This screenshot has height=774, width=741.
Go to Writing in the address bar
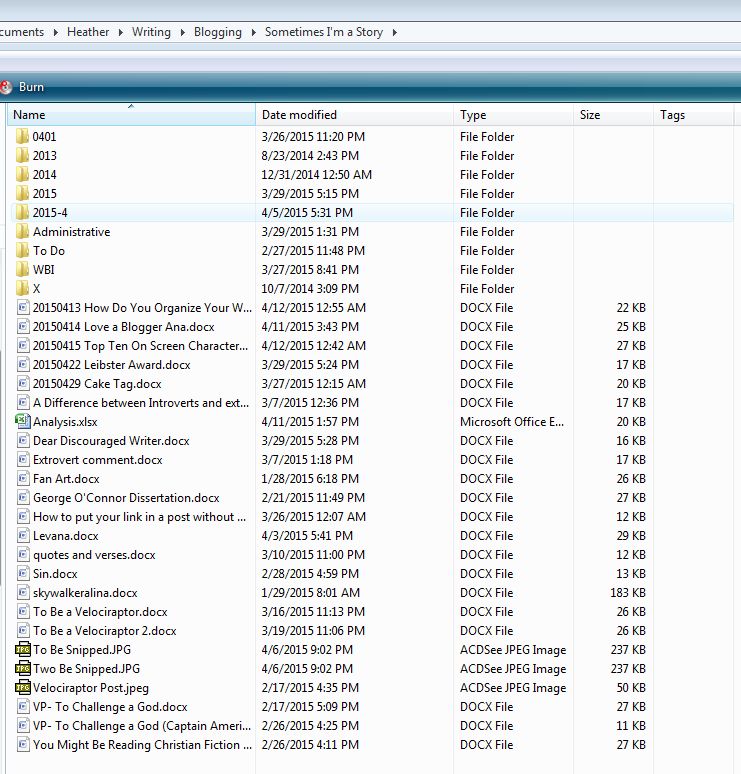[x=151, y=32]
